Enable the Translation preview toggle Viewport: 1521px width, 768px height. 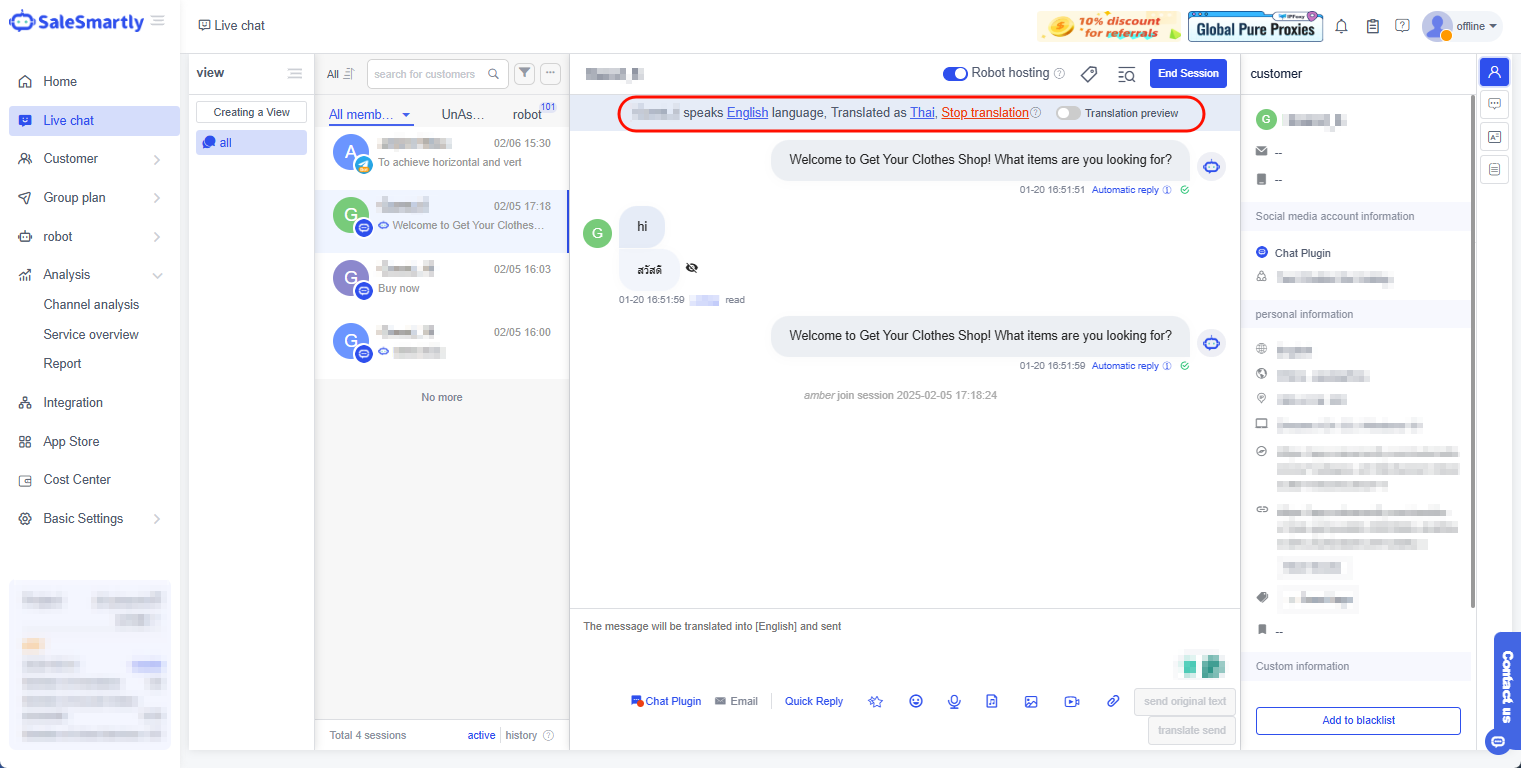click(x=1068, y=113)
